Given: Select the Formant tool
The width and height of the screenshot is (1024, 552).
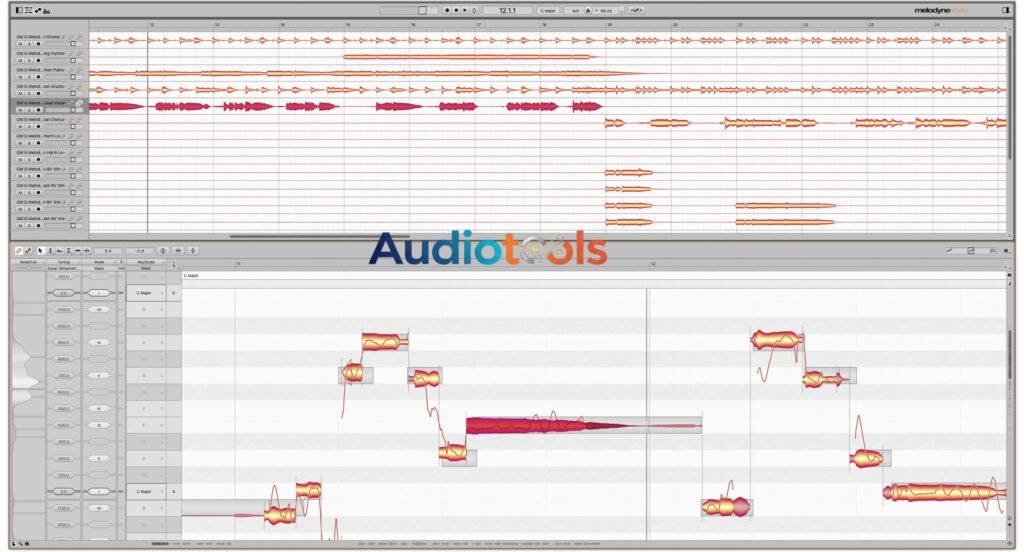Looking at the screenshot, I should (x=59, y=251).
